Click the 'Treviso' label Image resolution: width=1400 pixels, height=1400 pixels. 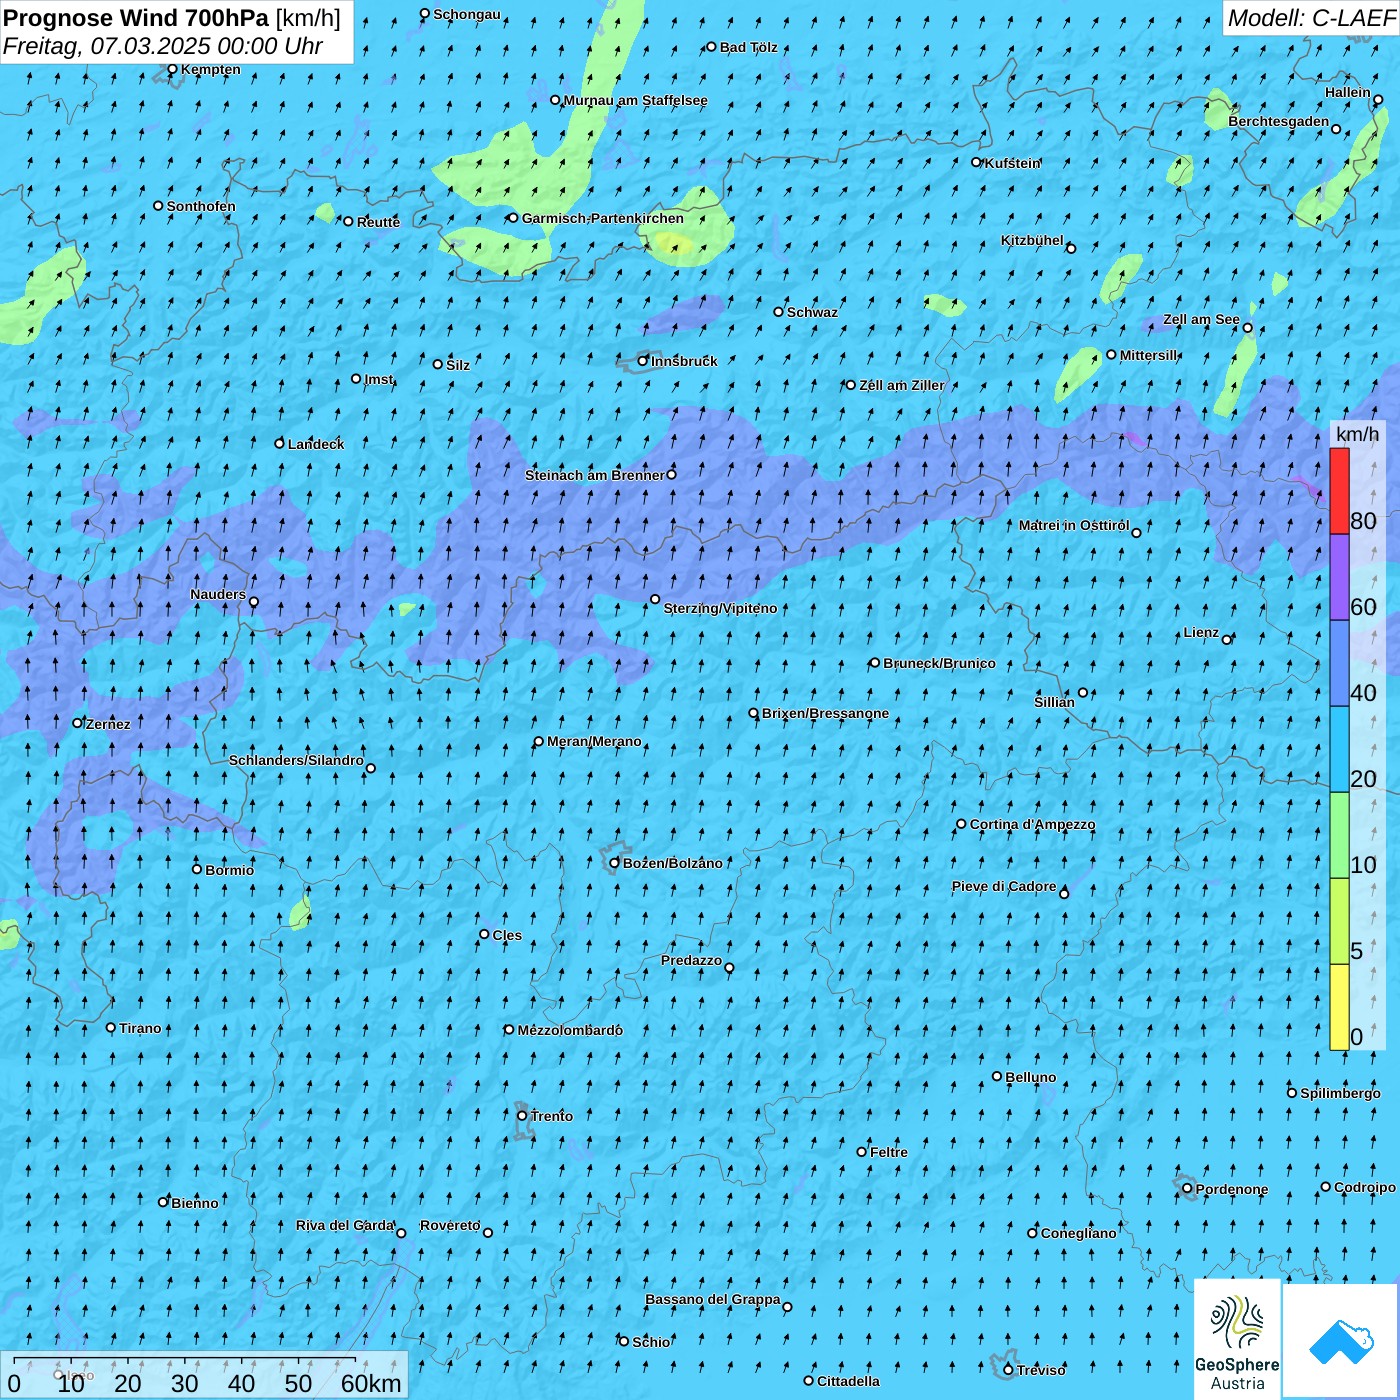tap(1041, 1370)
